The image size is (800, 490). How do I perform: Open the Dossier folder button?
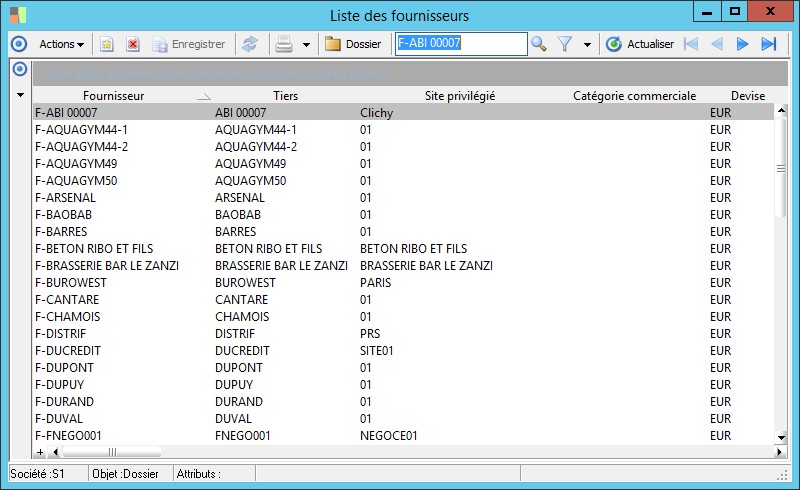(x=353, y=44)
